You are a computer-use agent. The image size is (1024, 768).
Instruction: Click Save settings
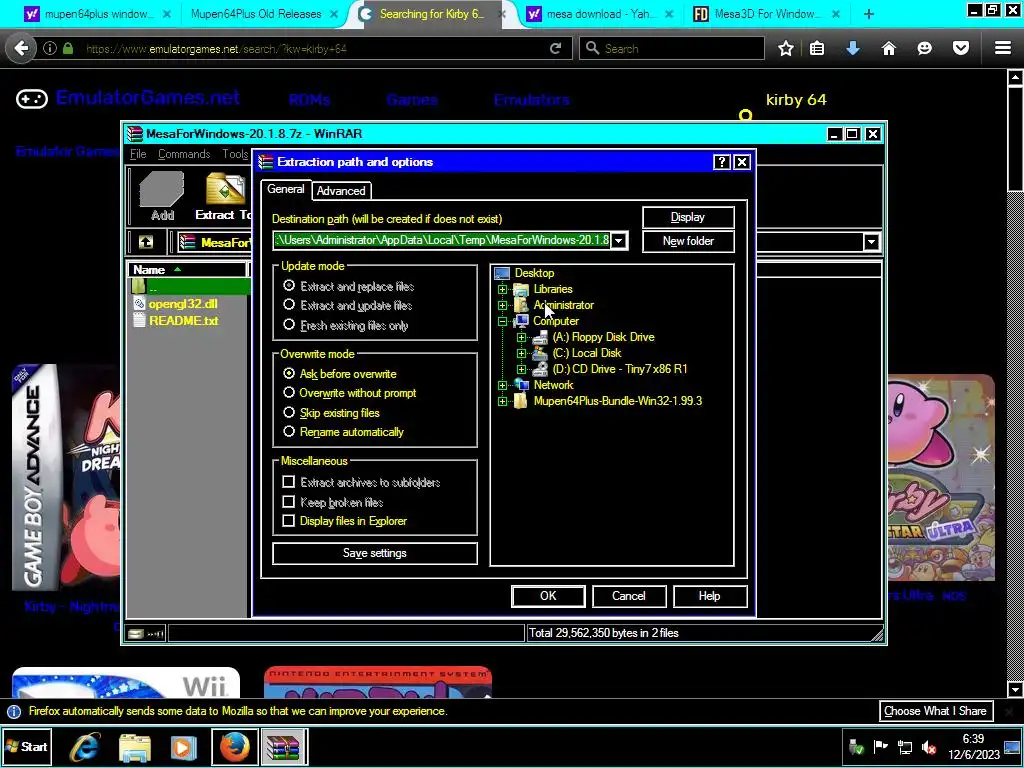[x=375, y=553]
